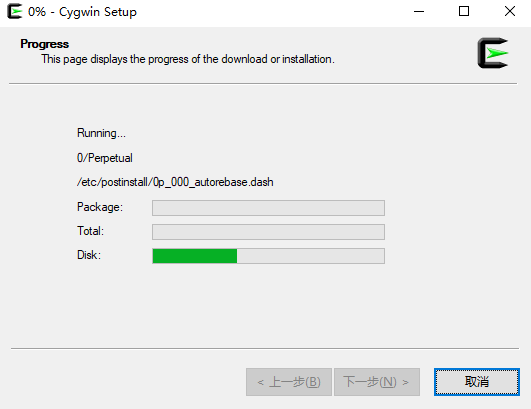Click the 取消 cancel button
Viewport: 531px width, 409px height.
[477, 382]
